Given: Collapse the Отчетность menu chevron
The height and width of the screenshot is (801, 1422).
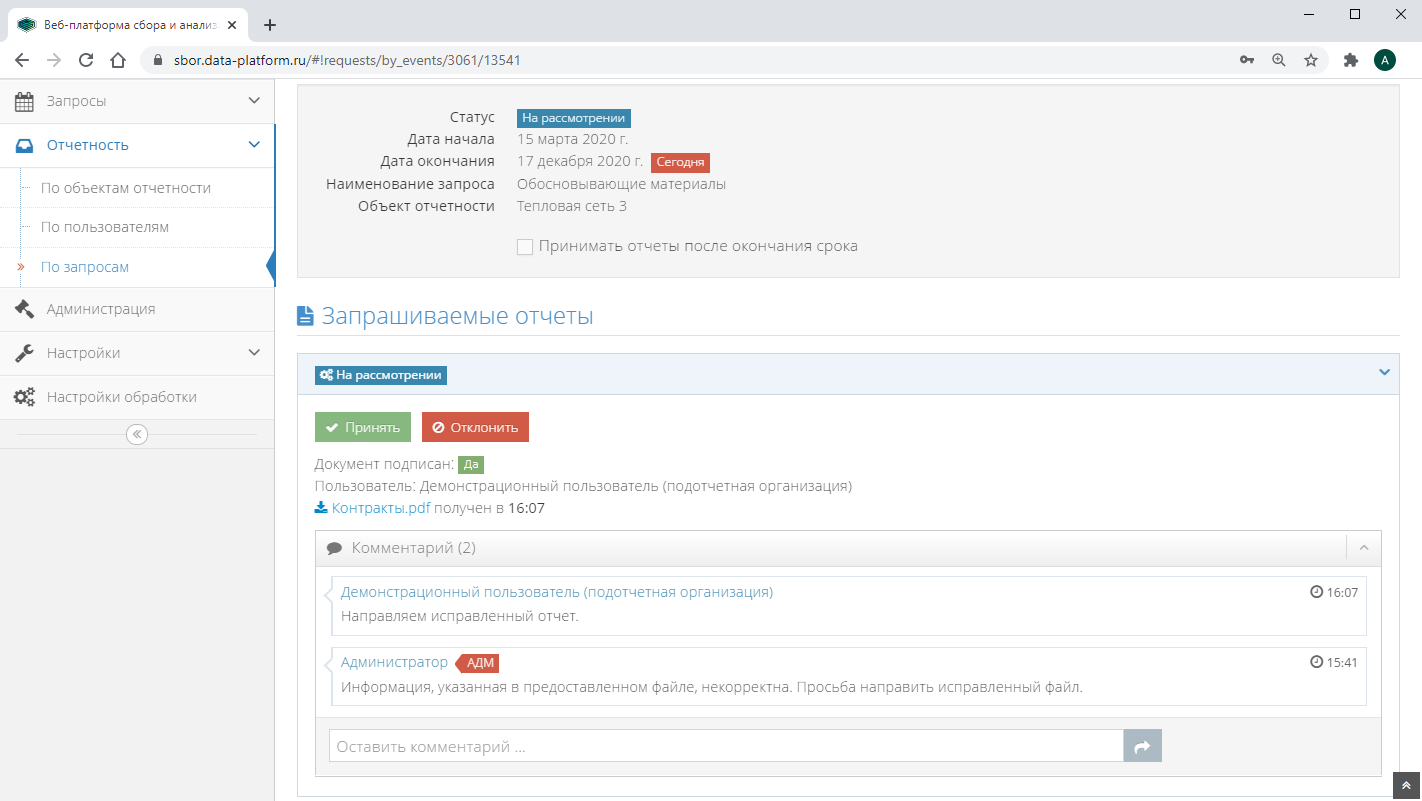Looking at the screenshot, I should [x=254, y=145].
